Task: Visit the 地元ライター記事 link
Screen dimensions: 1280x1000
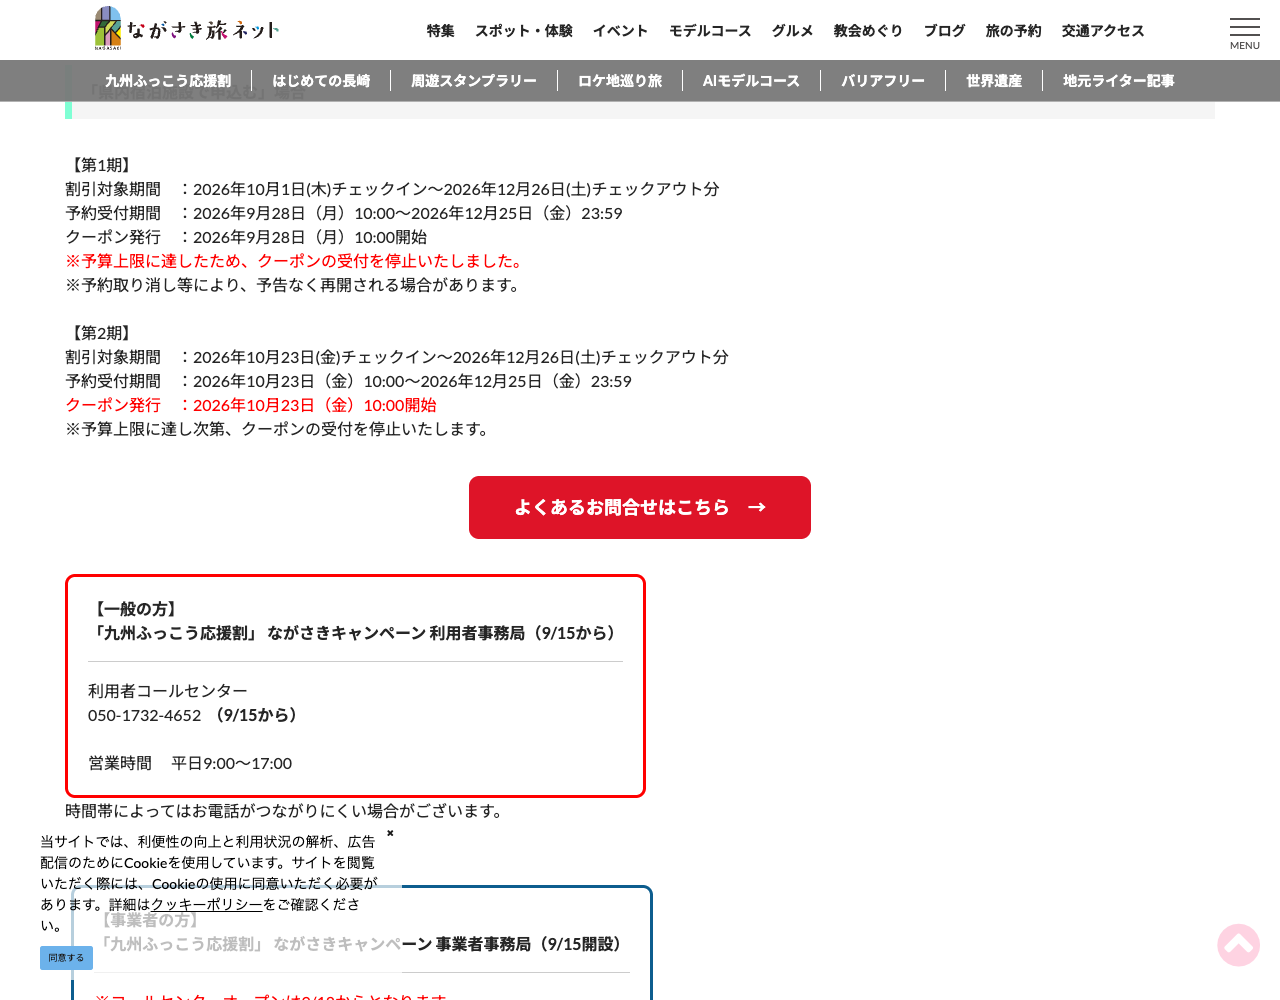Action: pyautogui.click(x=1119, y=81)
